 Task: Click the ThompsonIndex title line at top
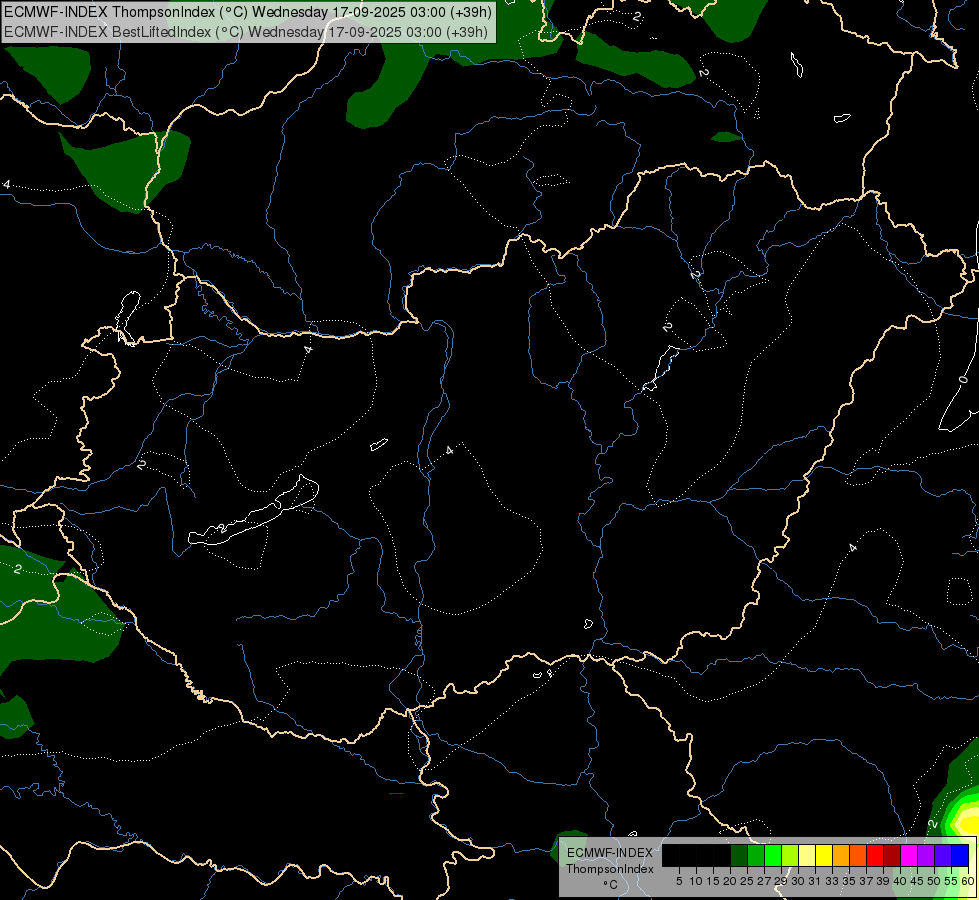(248, 11)
